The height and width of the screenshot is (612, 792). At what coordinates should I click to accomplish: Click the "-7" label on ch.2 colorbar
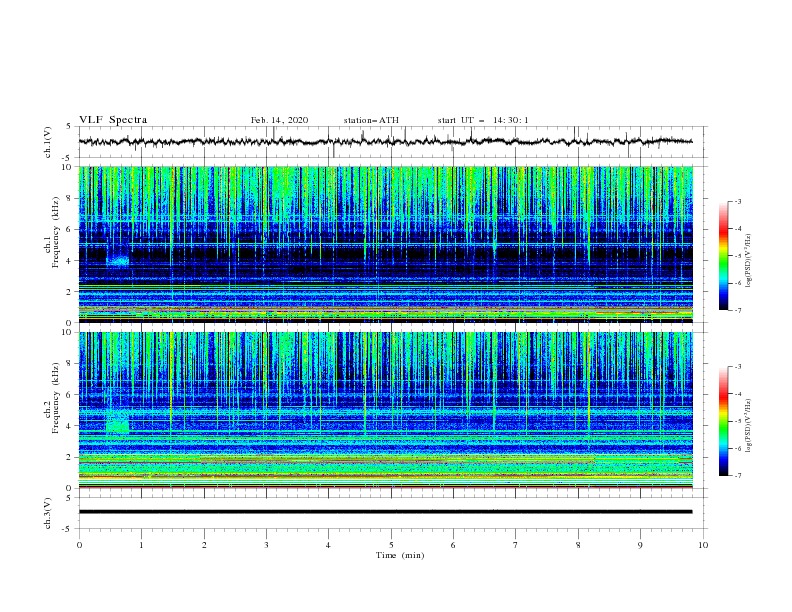click(x=737, y=476)
